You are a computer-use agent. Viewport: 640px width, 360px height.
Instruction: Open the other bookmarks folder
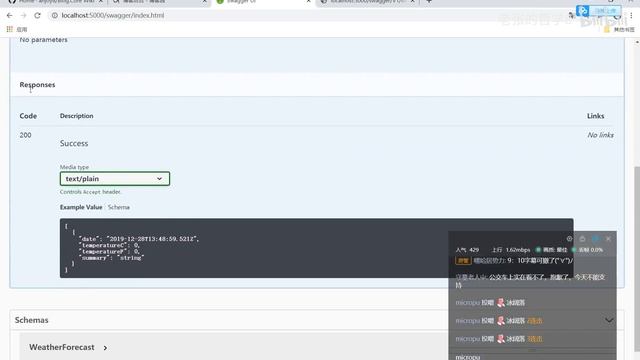click(x=619, y=29)
